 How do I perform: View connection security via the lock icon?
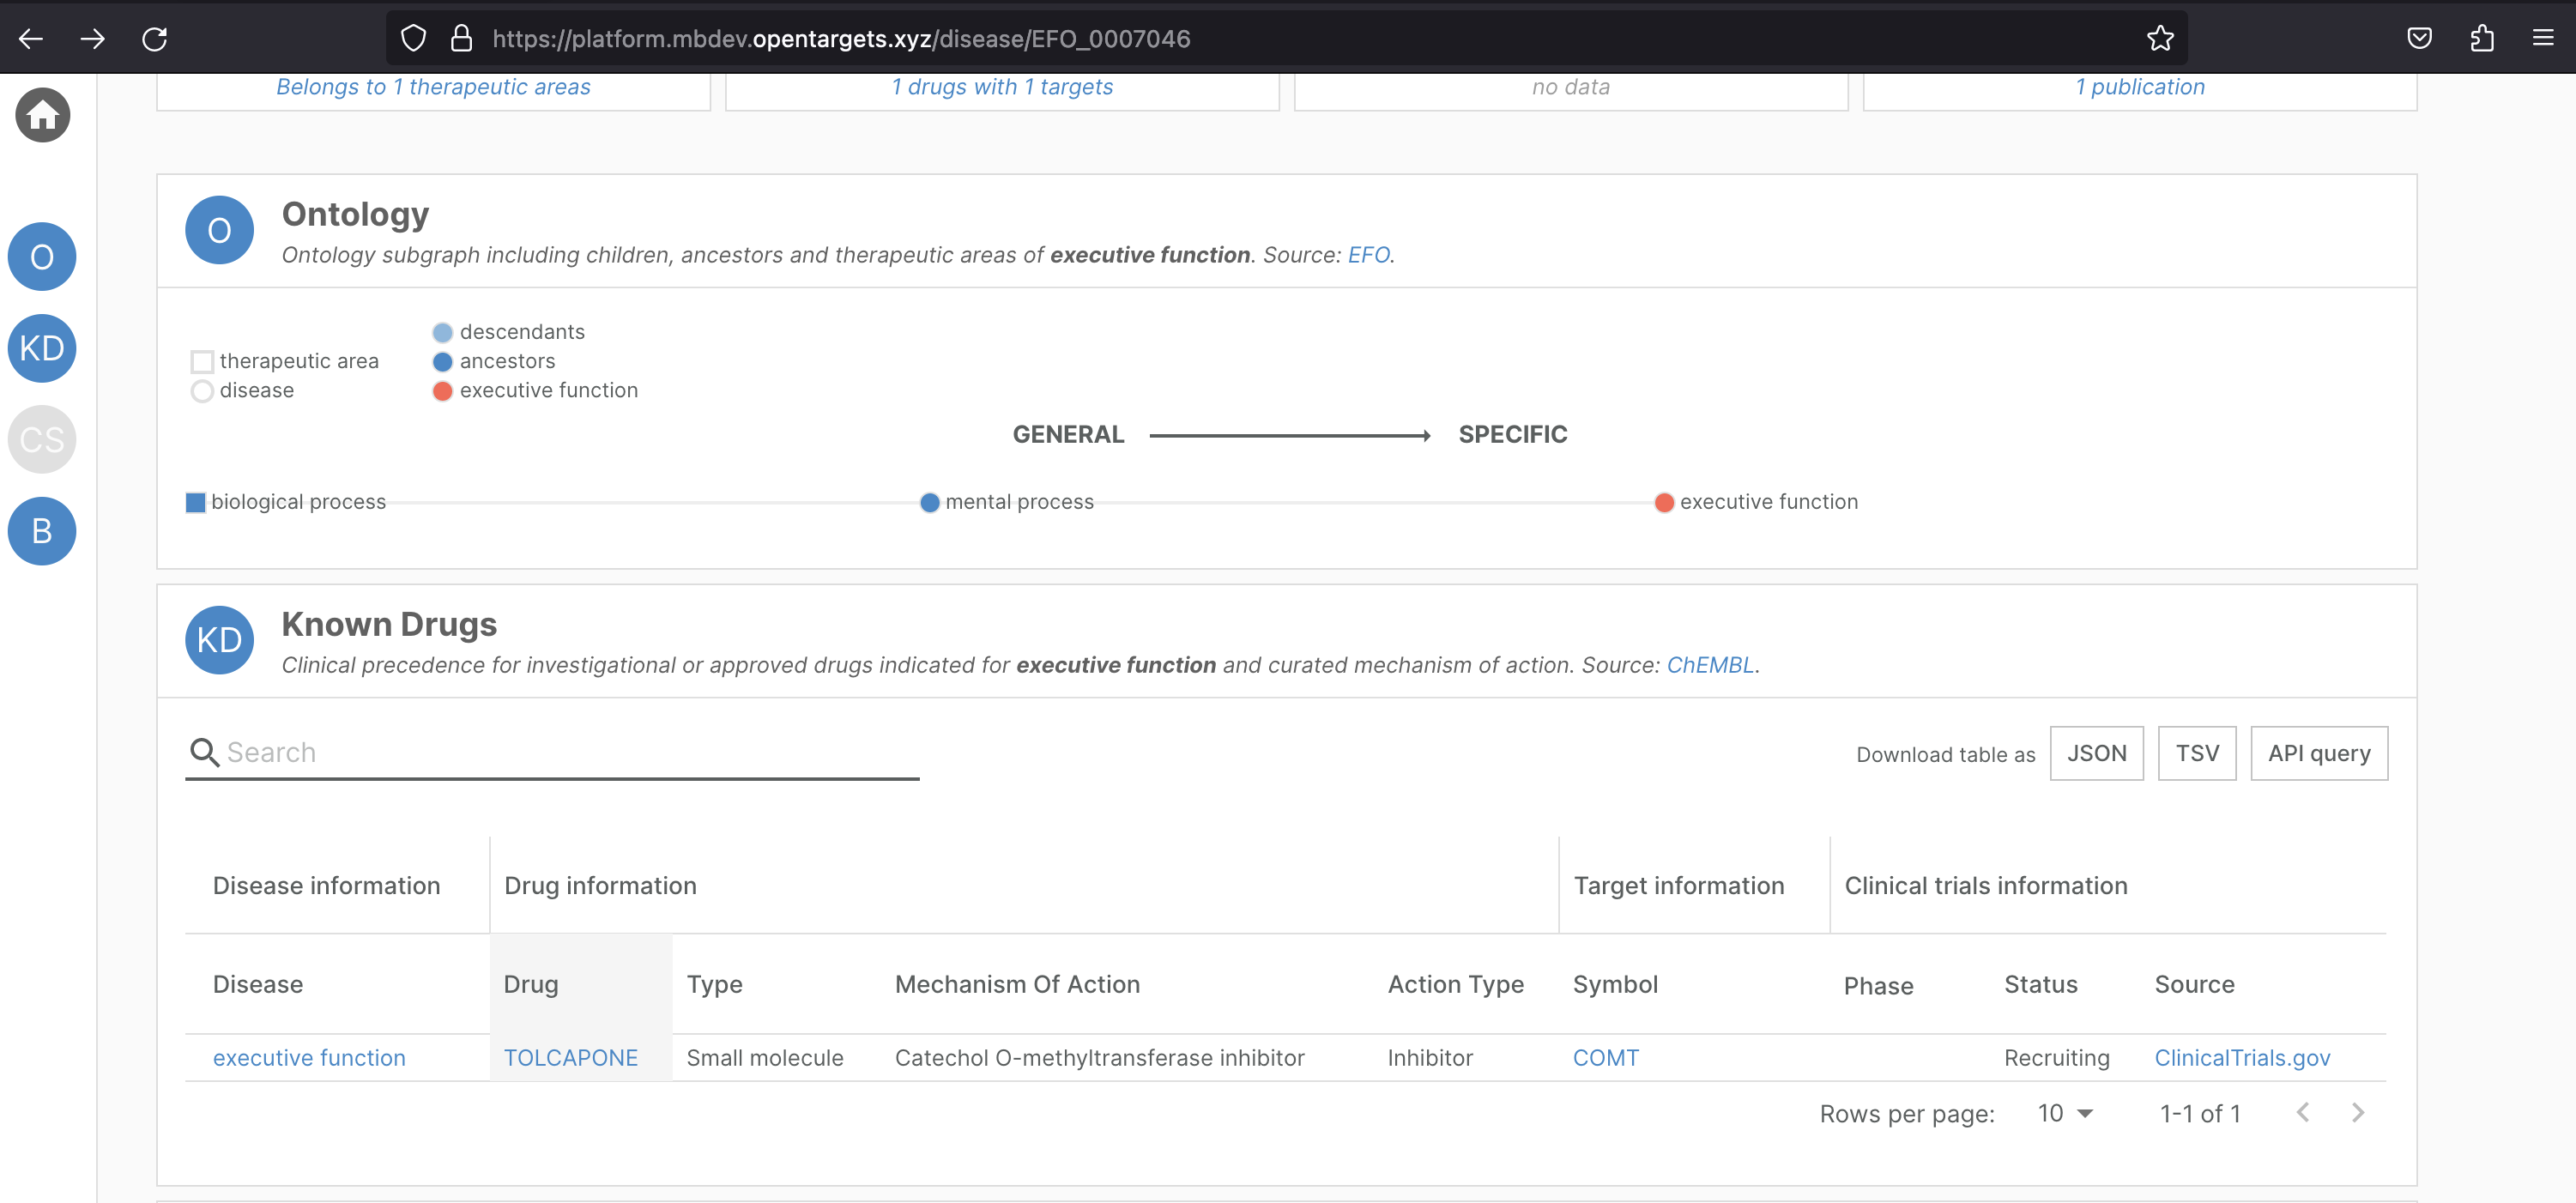(x=462, y=38)
